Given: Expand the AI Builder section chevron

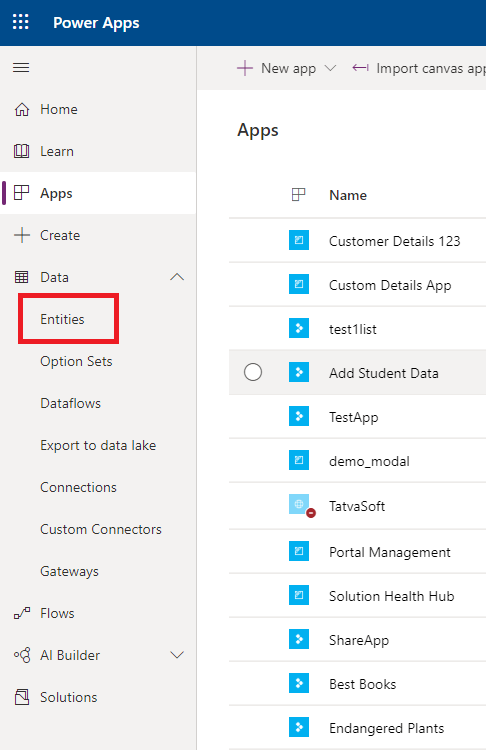Looking at the screenshot, I should (x=177, y=655).
